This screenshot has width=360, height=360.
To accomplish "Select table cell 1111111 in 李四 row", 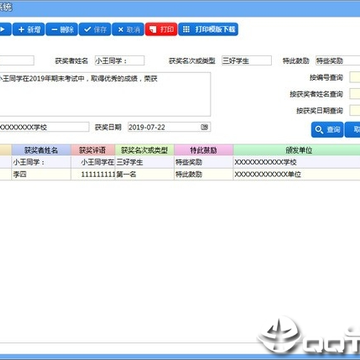I will (x=93, y=174).
